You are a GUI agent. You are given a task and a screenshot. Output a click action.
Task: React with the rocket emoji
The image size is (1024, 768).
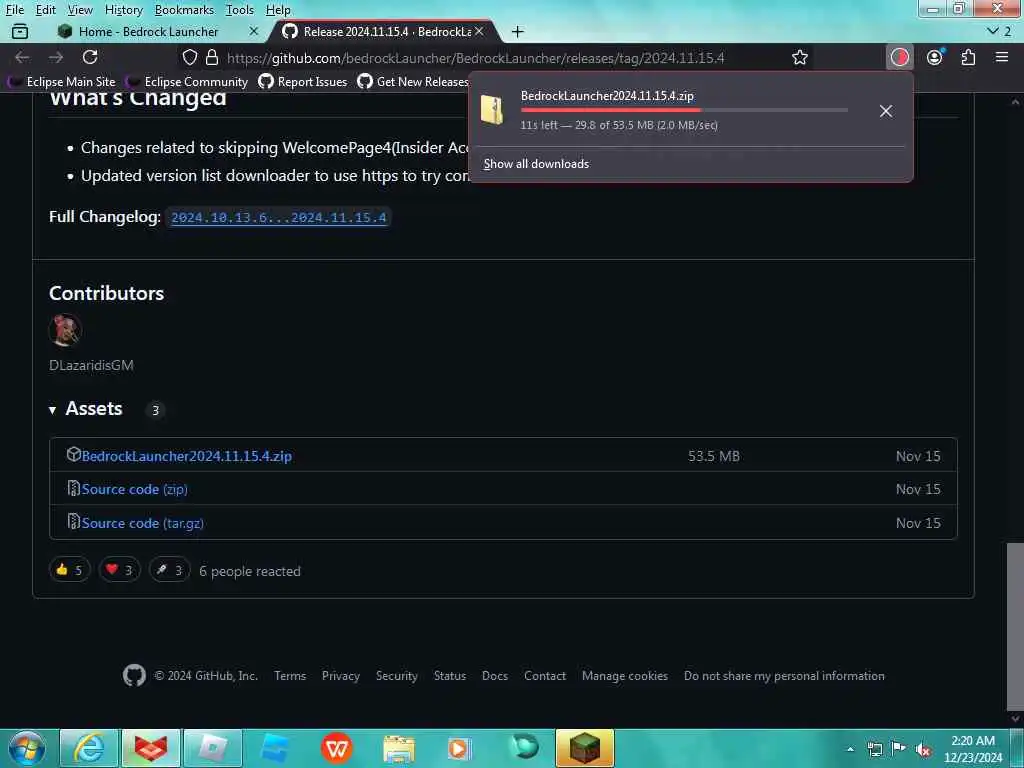coord(169,570)
